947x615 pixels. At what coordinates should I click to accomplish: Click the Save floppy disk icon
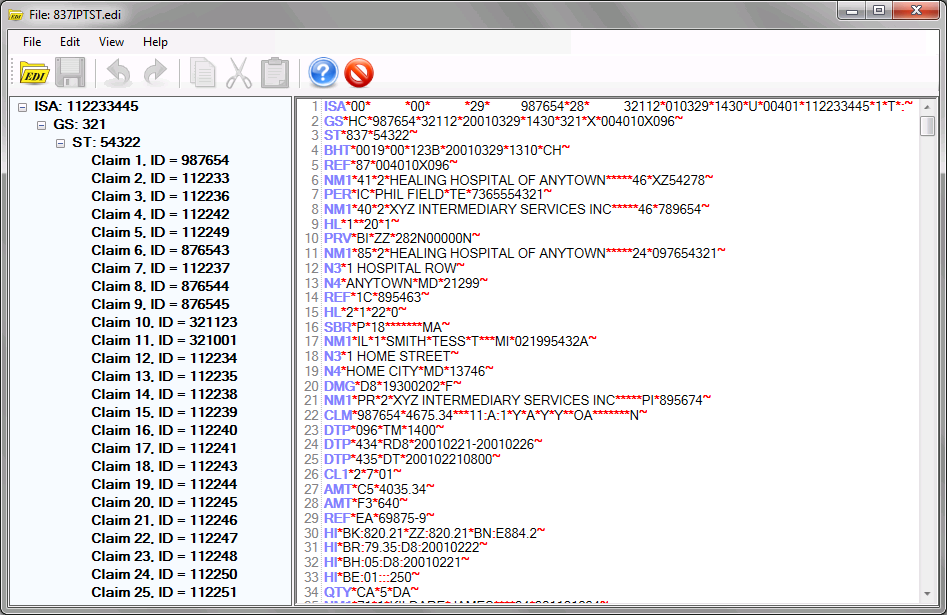click(x=70, y=73)
